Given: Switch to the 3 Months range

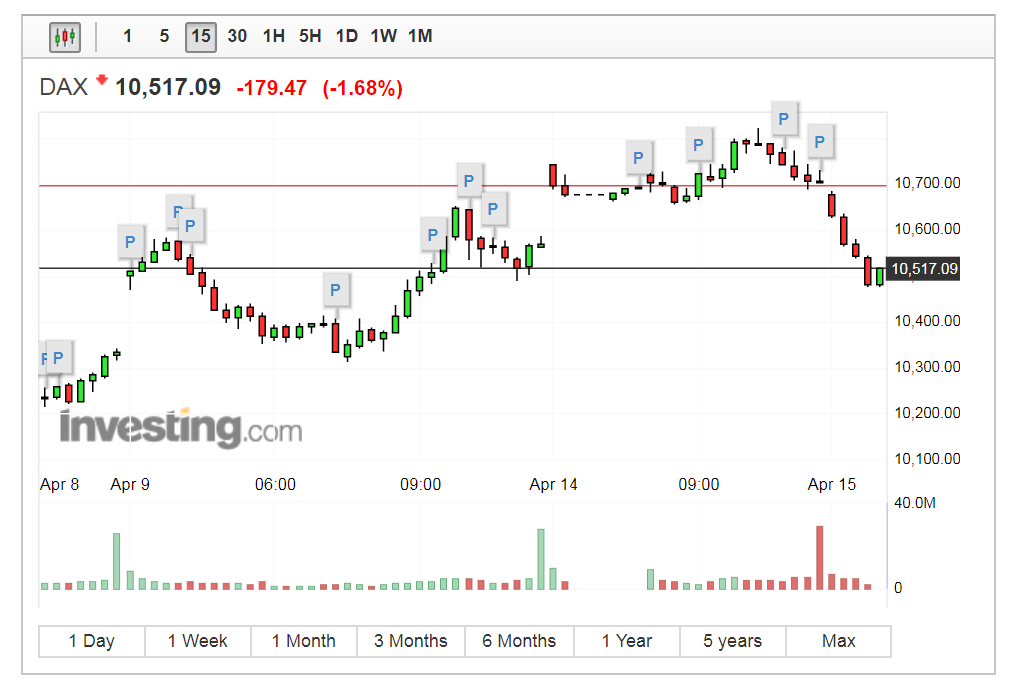Looking at the screenshot, I should coord(410,641).
